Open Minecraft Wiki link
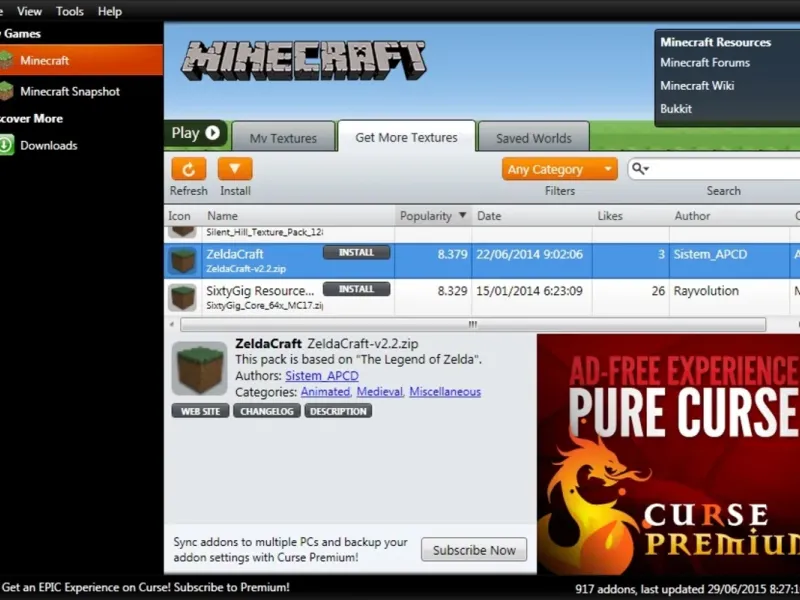Screen dimensions: 800x600 pos(697,86)
